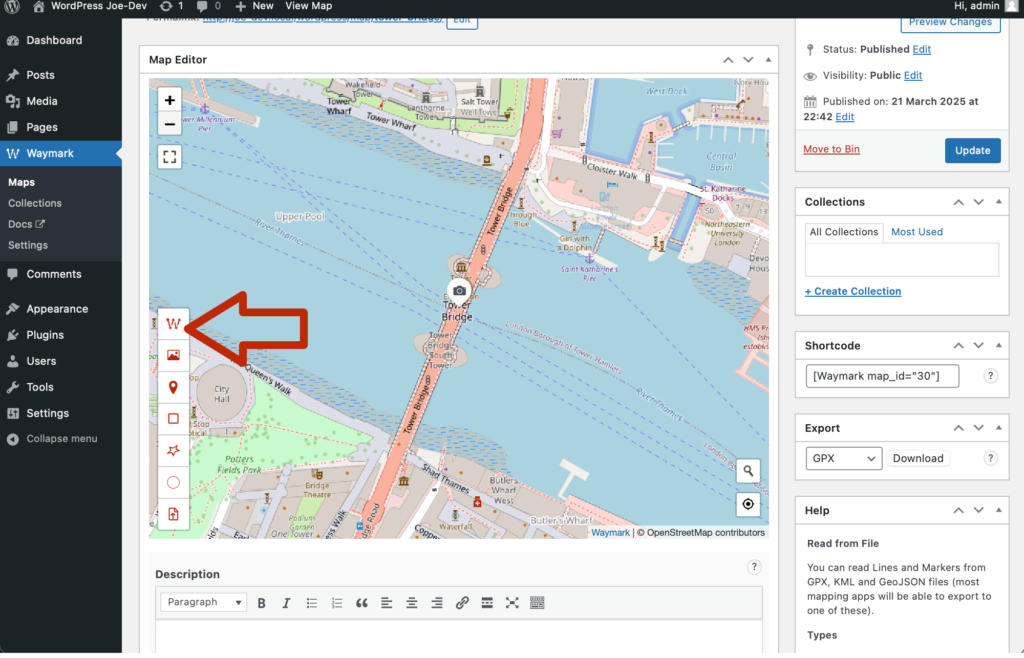Open Collections in the Waymark submenu

point(35,203)
